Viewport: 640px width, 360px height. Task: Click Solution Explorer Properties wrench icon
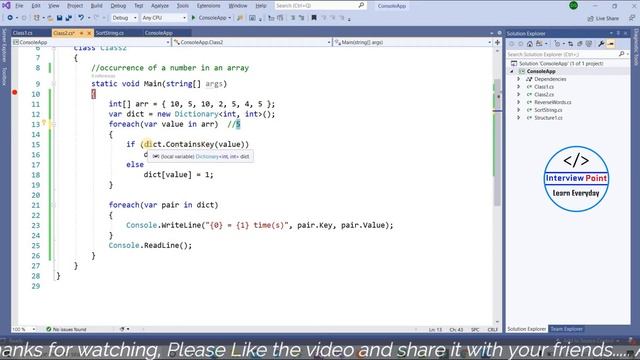[x=601, y=44]
